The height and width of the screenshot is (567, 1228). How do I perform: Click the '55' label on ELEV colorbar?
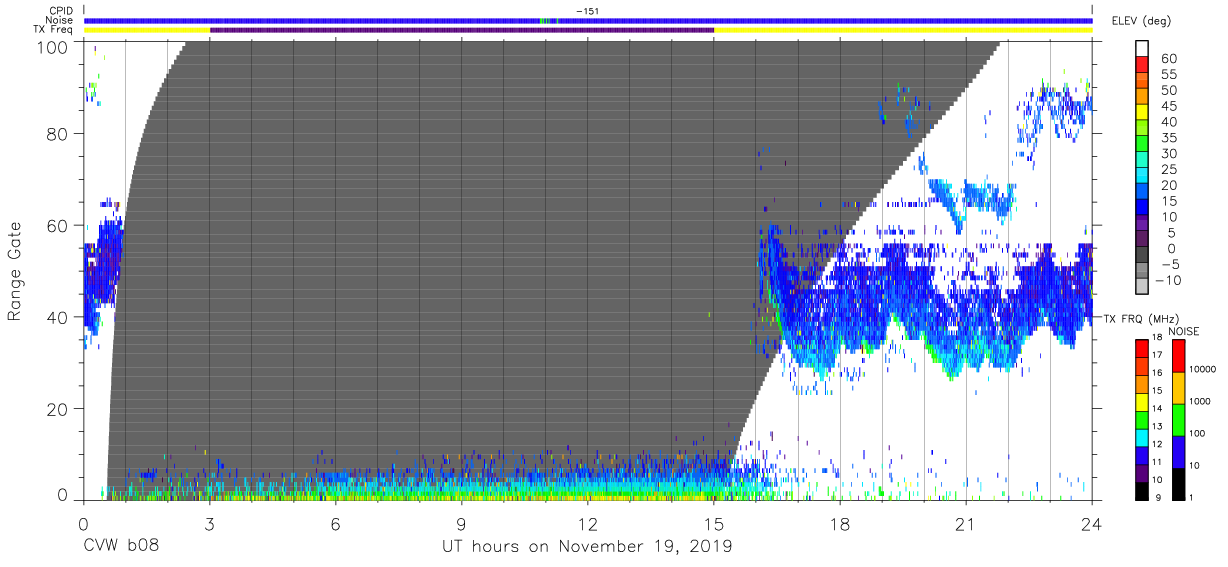[x=1168, y=75]
